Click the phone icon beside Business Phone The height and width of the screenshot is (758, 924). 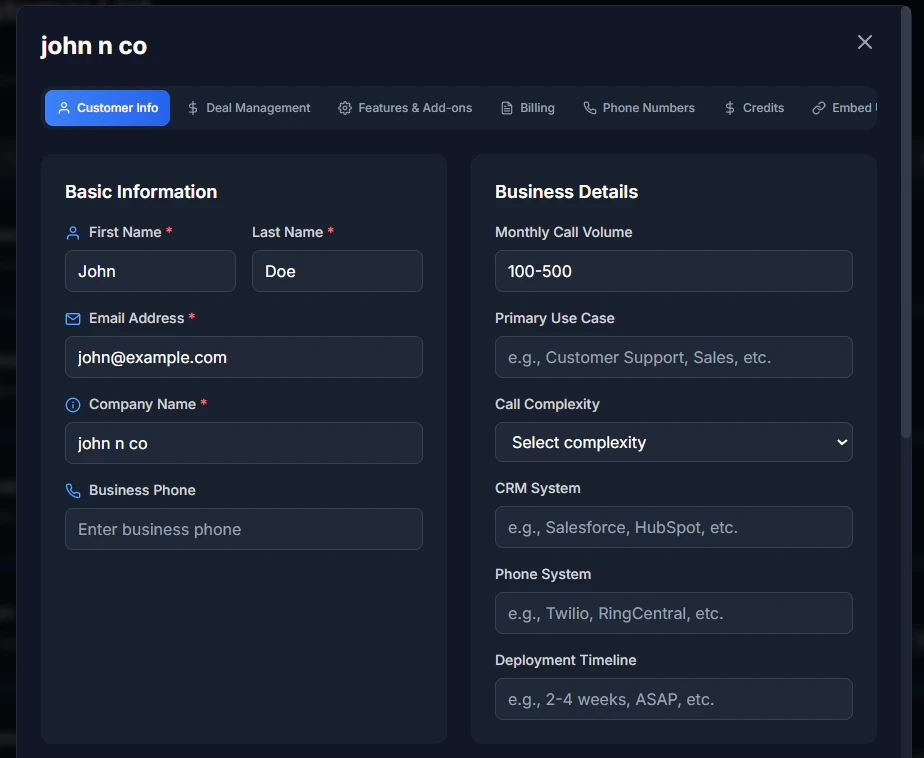[x=72, y=490]
